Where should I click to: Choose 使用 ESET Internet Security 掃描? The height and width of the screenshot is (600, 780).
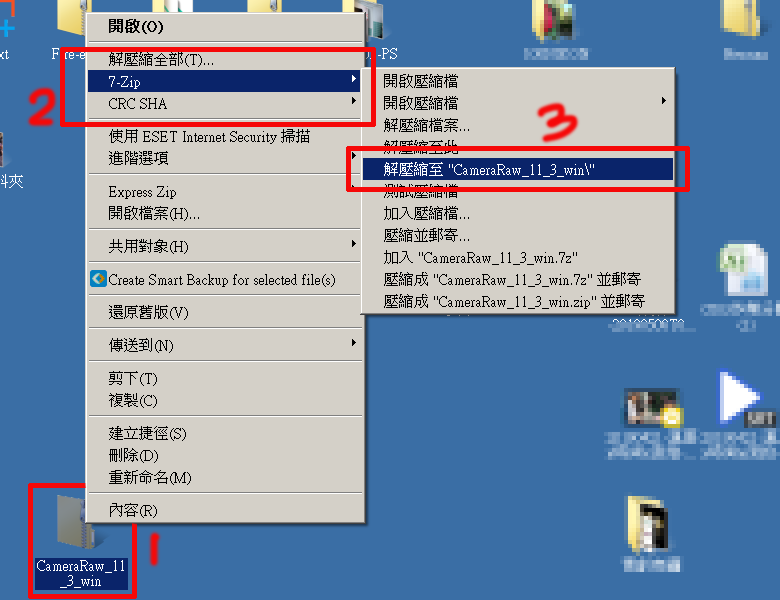[x=224, y=136]
